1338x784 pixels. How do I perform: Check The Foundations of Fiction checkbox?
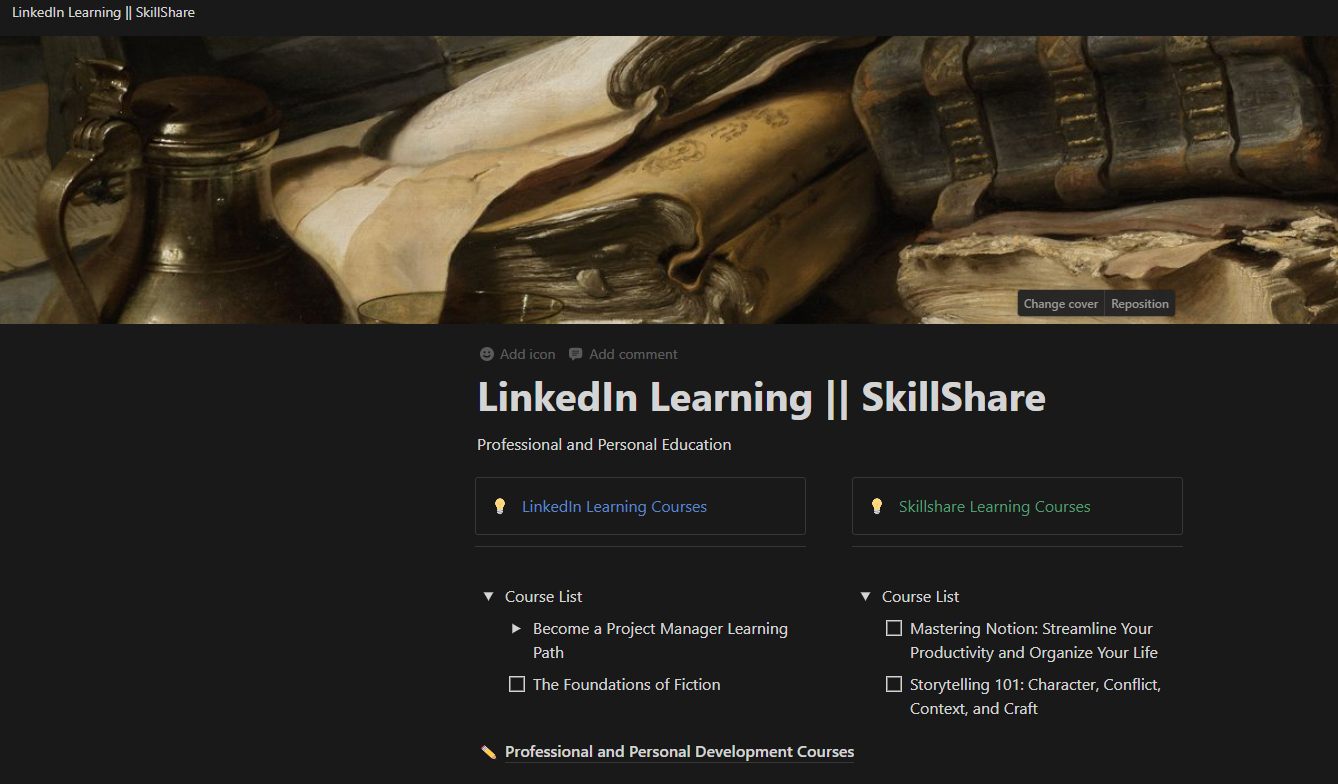(517, 684)
